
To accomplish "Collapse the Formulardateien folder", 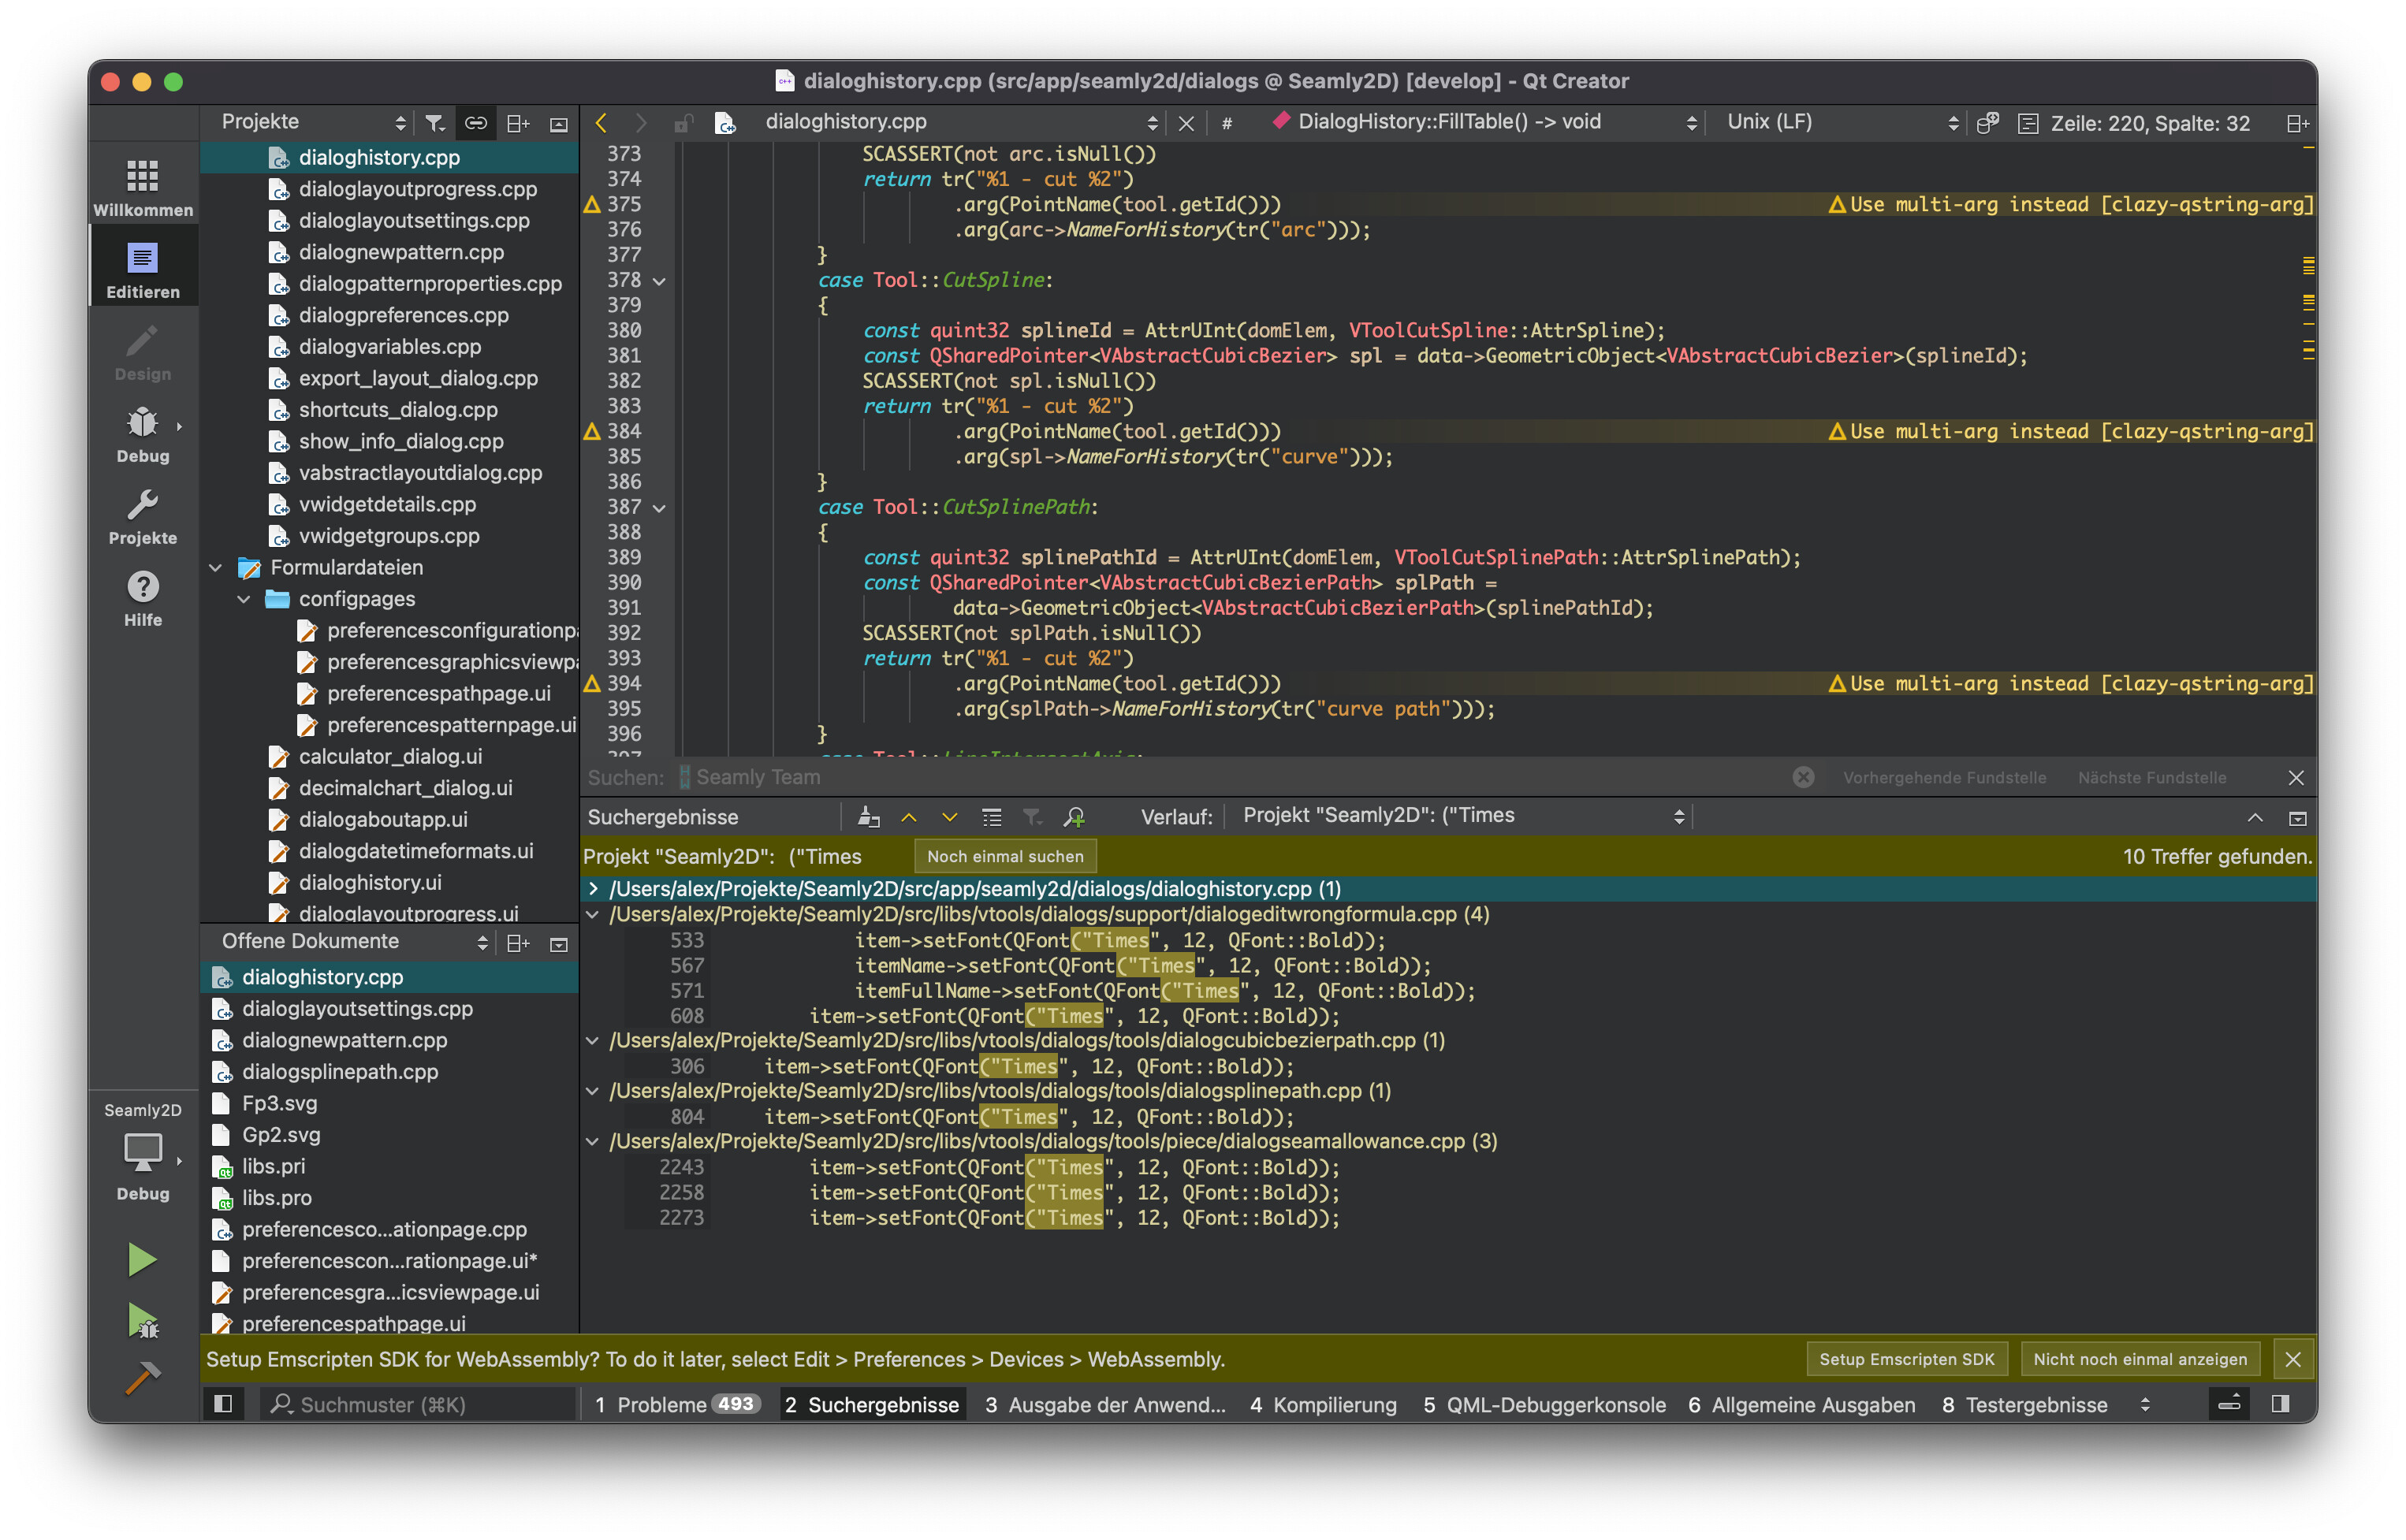I will pyautogui.click(x=216, y=567).
